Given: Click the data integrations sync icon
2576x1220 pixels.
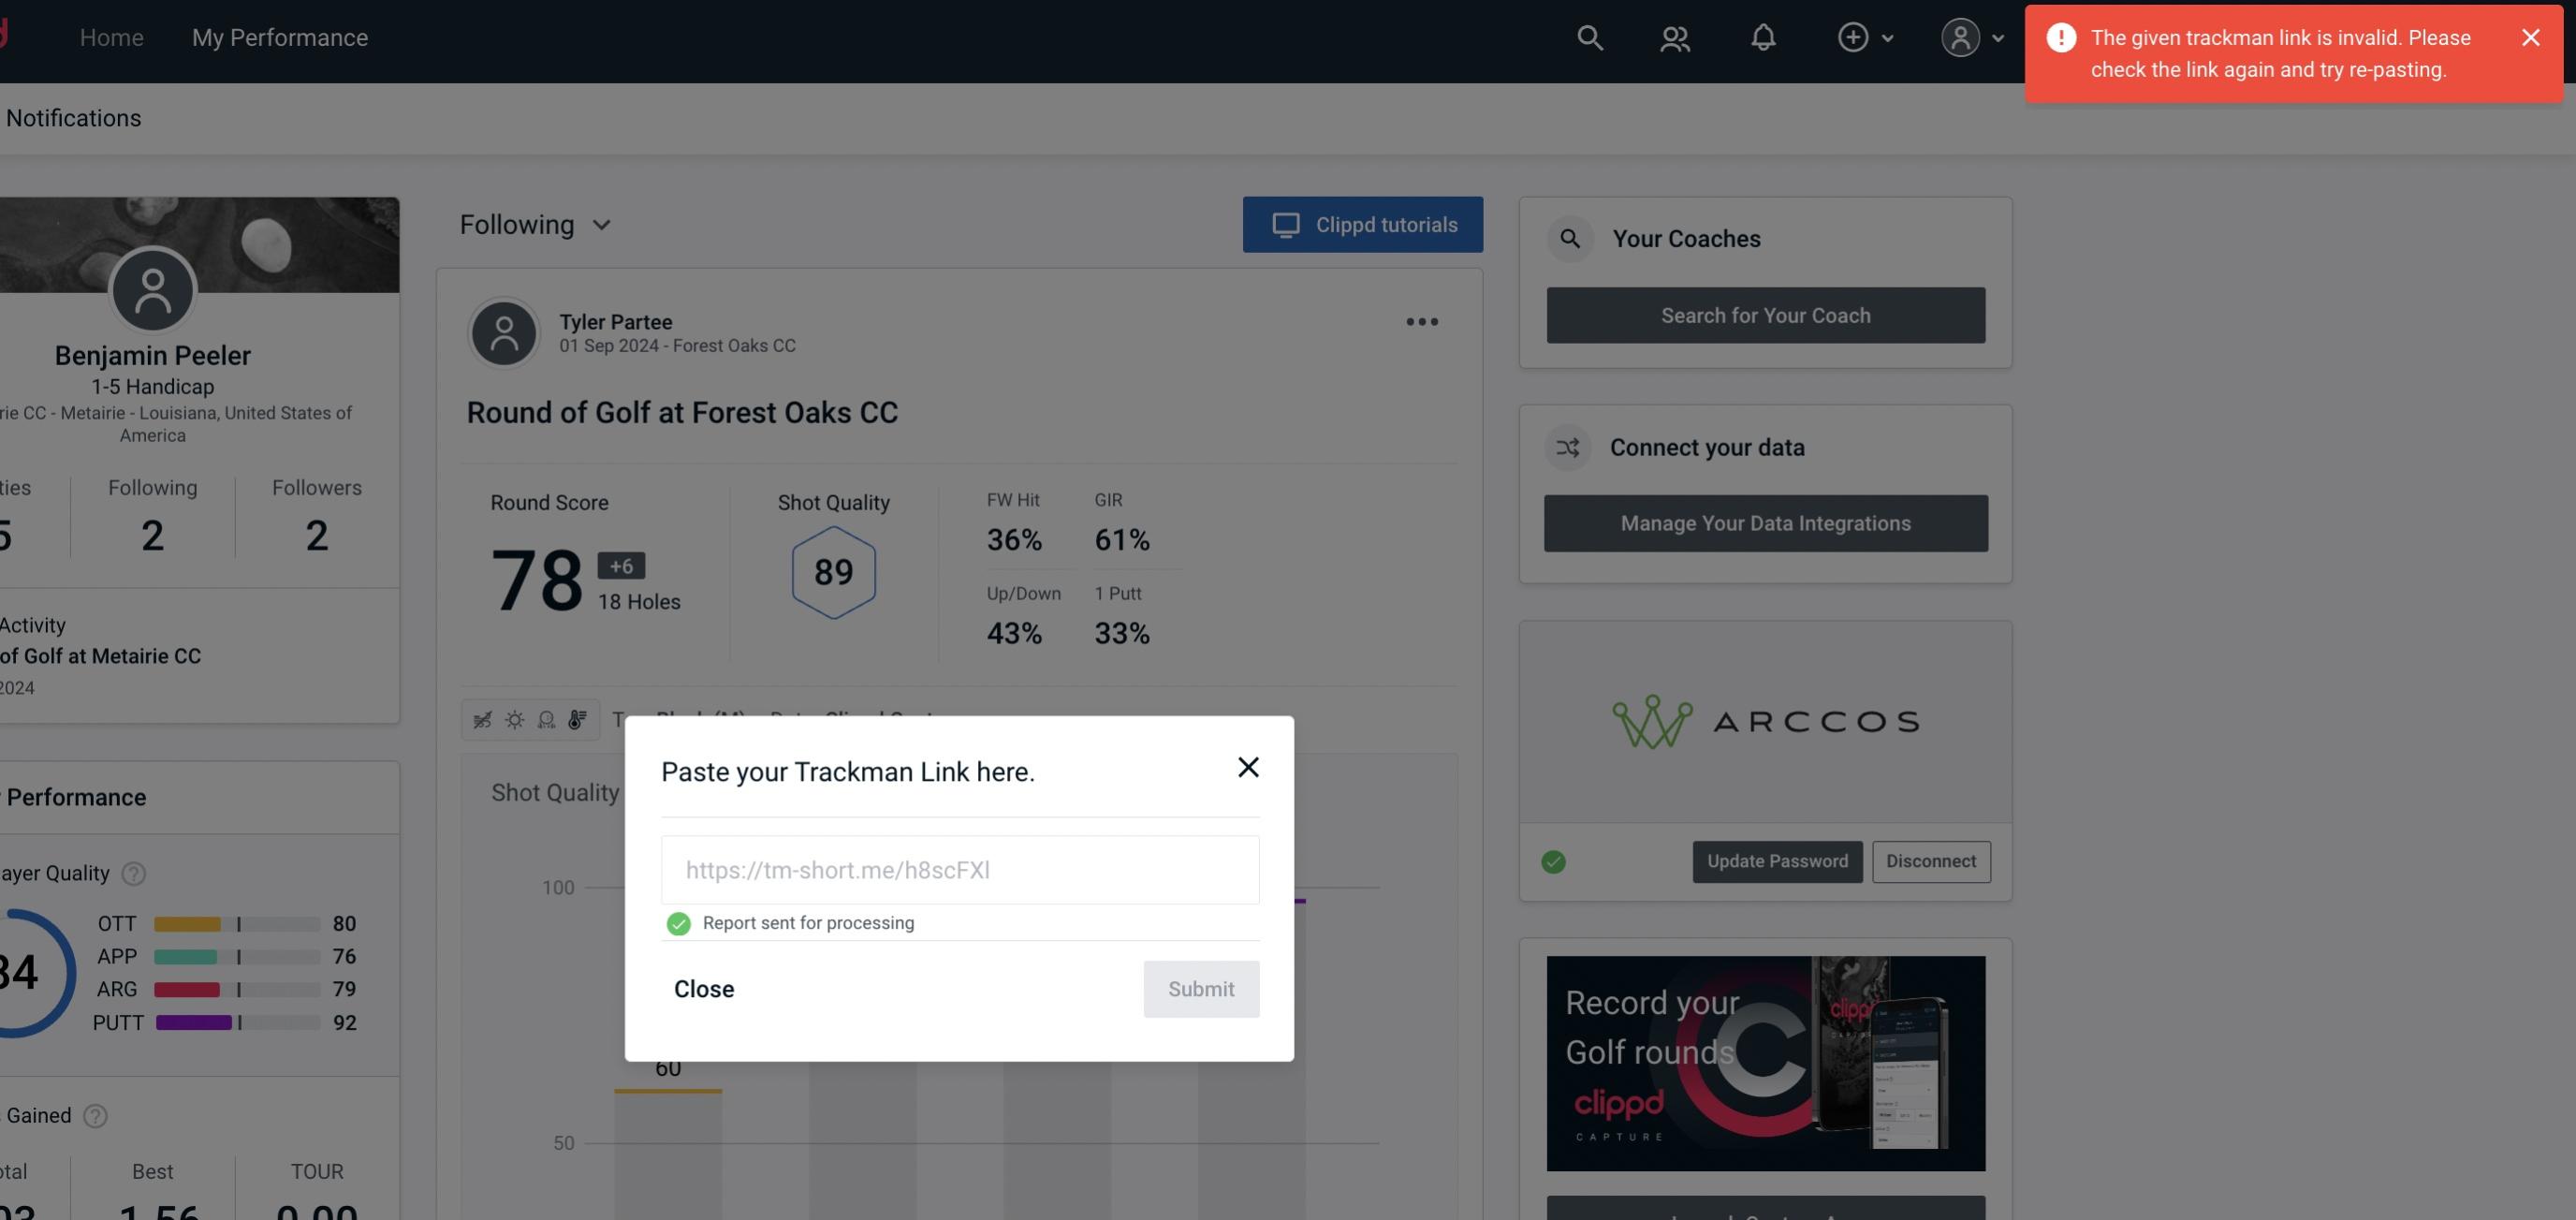Looking at the screenshot, I should tap(1569, 448).
